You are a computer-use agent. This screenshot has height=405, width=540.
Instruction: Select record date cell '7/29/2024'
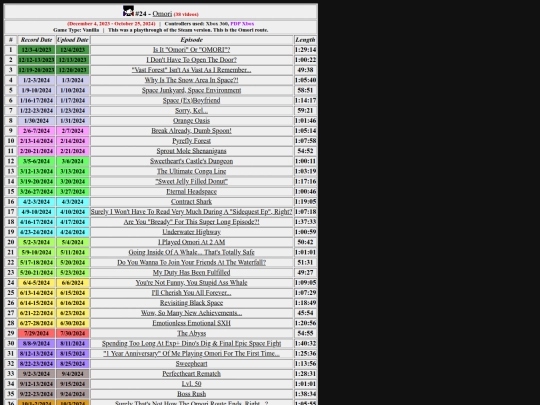pyautogui.click(x=37, y=333)
